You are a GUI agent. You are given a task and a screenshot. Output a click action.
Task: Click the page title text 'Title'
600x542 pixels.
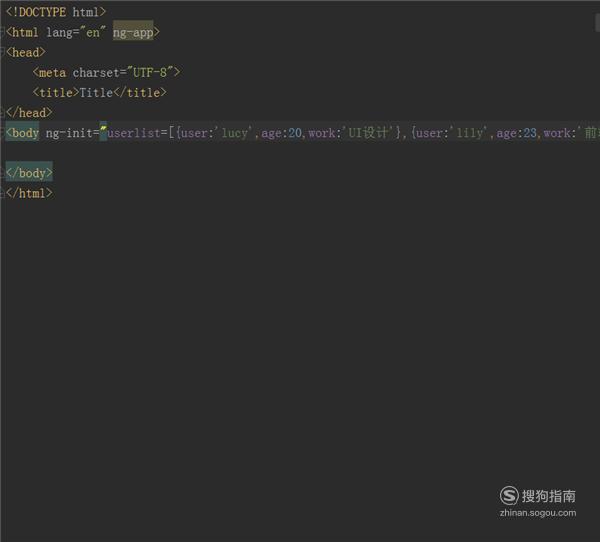[x=96, y=92]
